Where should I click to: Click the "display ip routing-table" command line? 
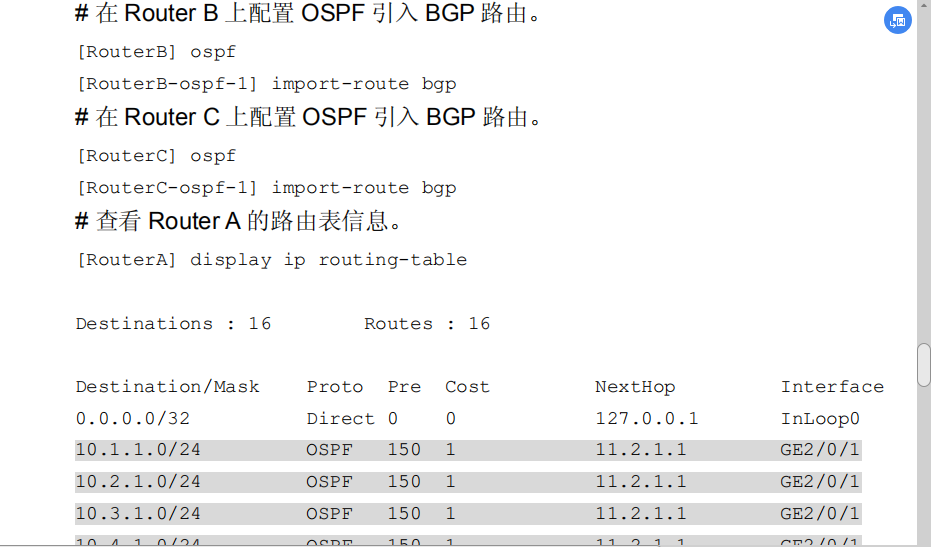[x=271, y=260]
